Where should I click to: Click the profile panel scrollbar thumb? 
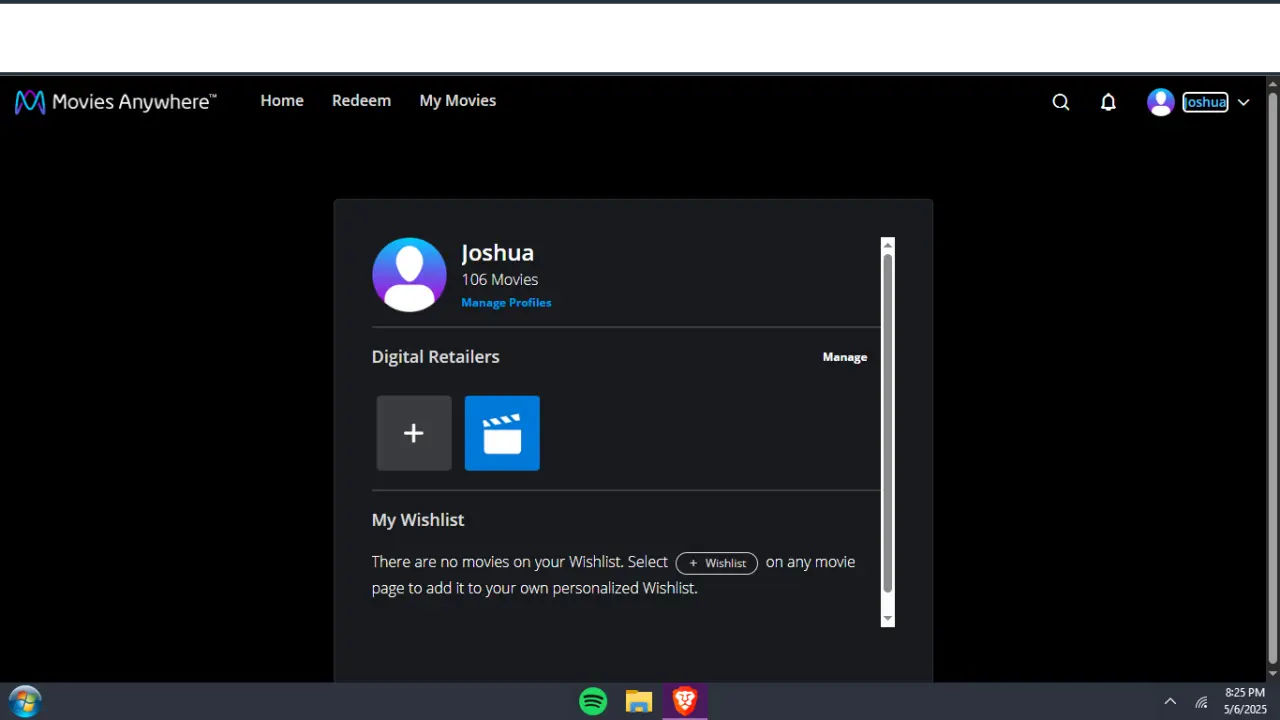point(887,424)
